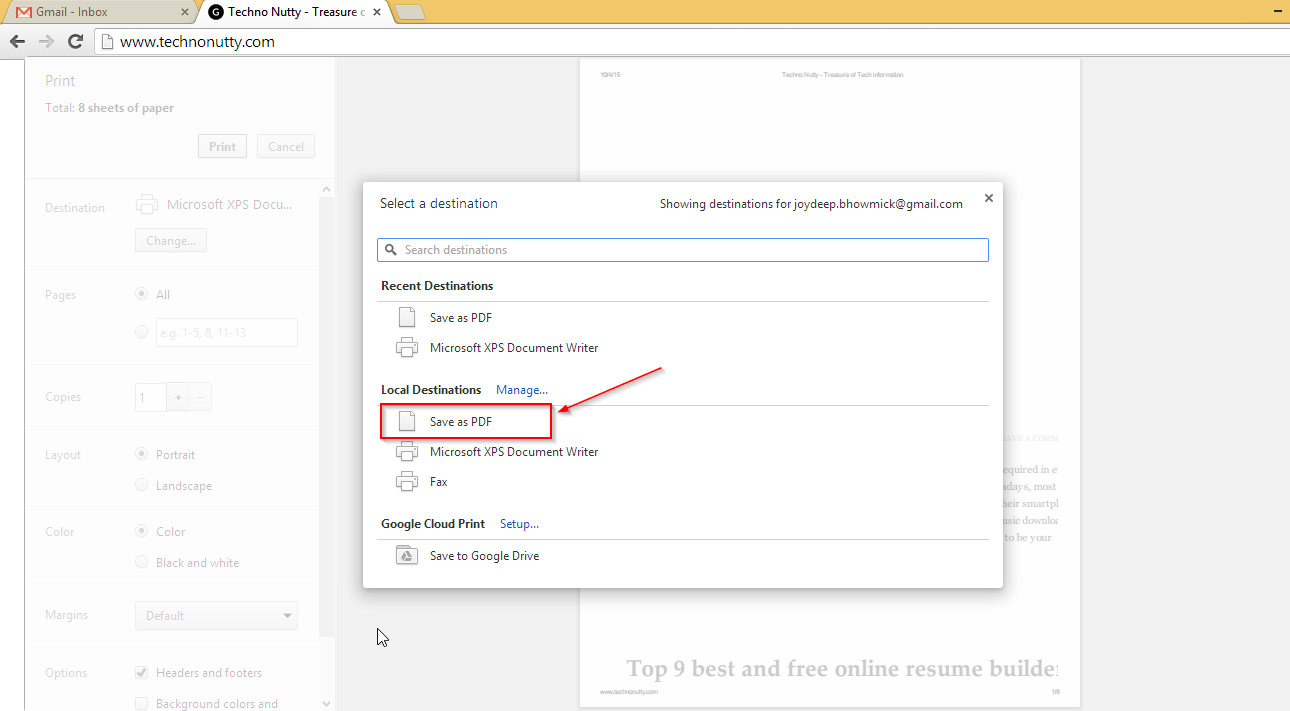
Task: Open the Manage... link for local destinations
Action: pos(522,390)
